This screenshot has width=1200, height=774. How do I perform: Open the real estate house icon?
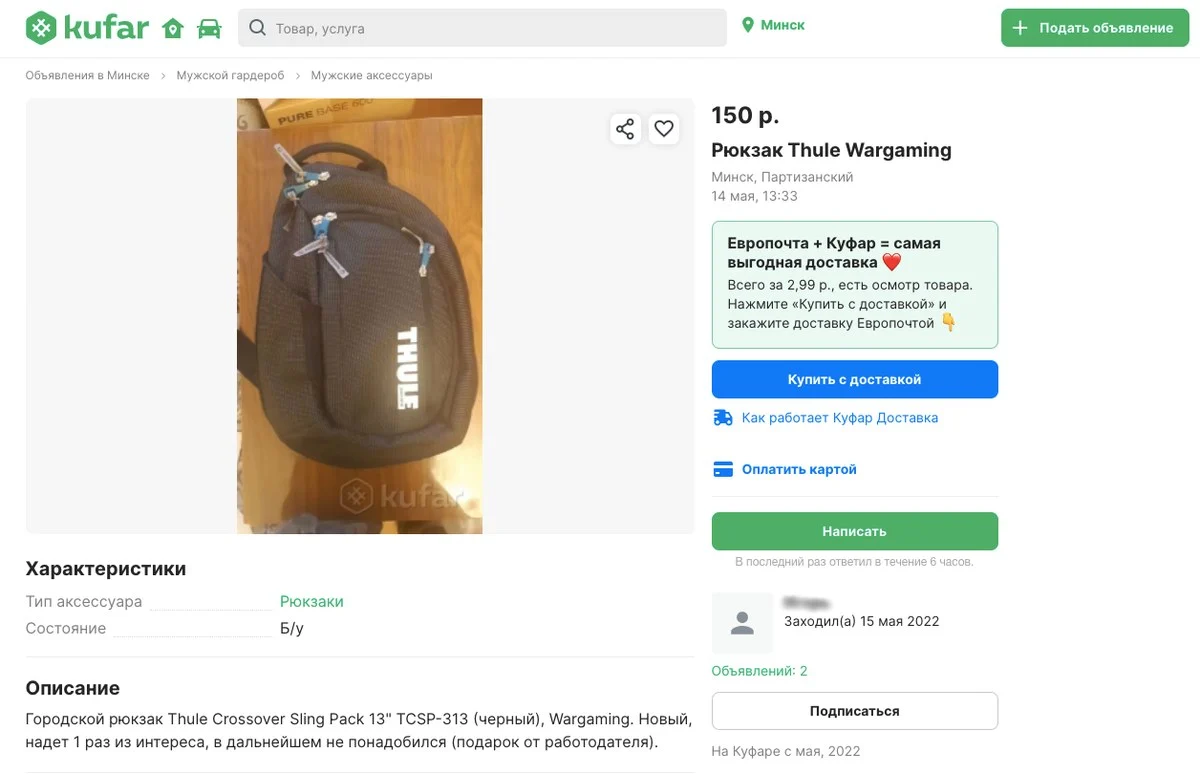(x=173, y=28)
